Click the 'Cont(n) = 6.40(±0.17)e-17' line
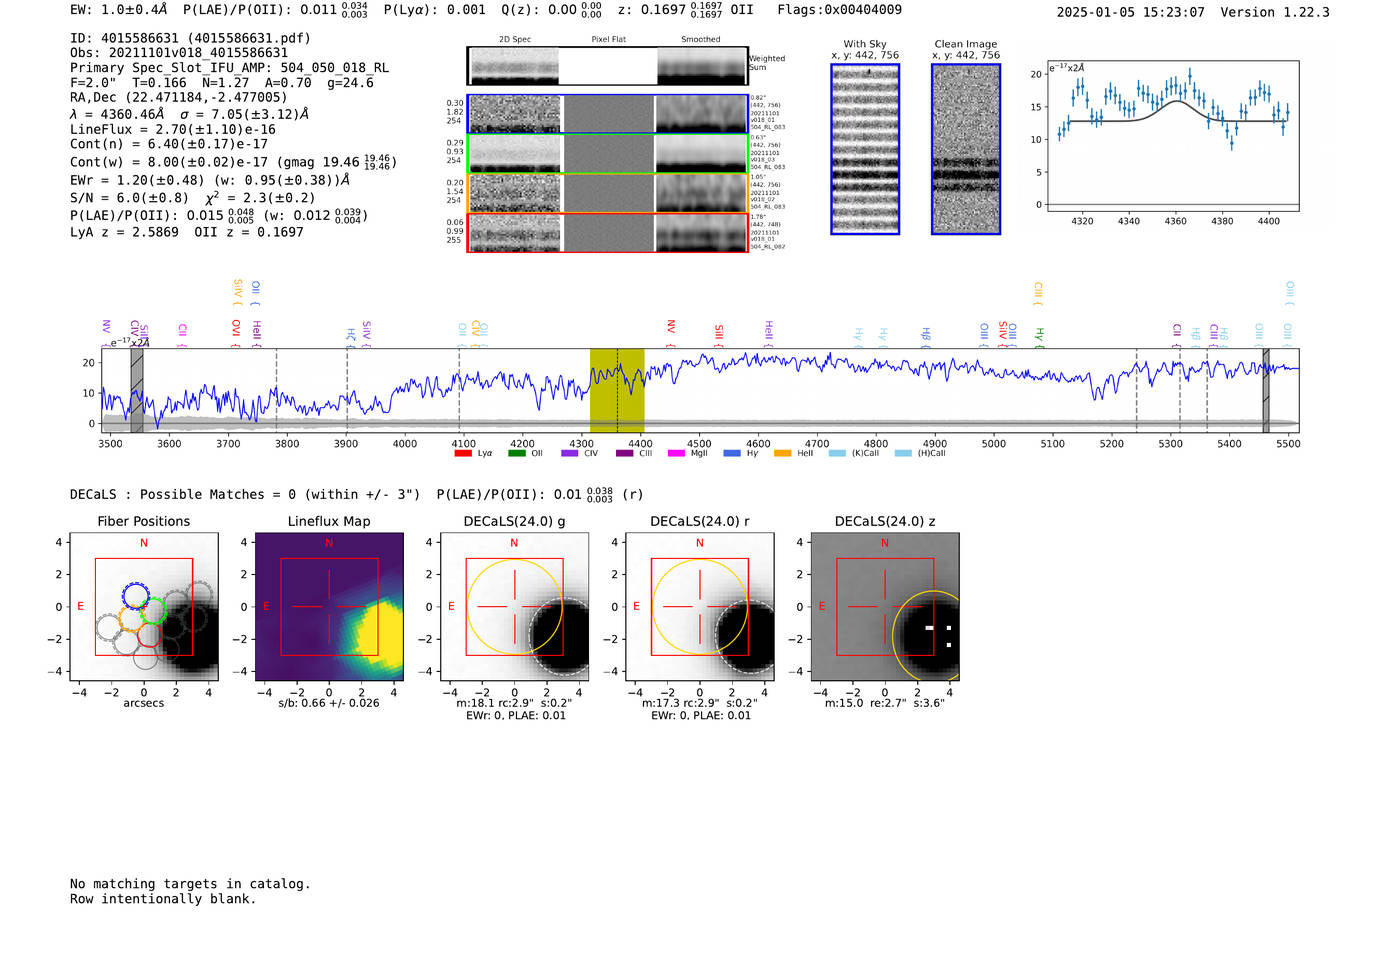 [x=169, y=144]
